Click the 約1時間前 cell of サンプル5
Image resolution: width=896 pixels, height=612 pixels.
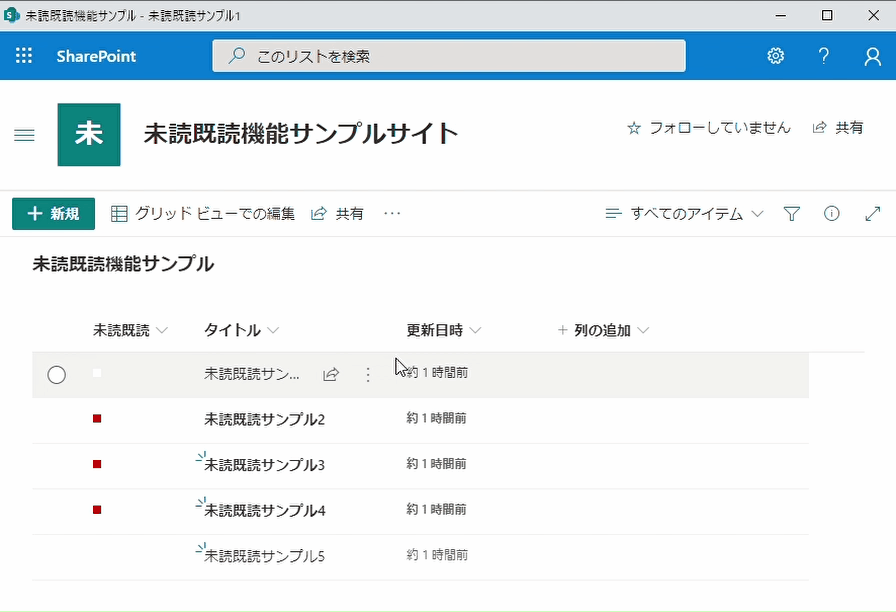437,555
